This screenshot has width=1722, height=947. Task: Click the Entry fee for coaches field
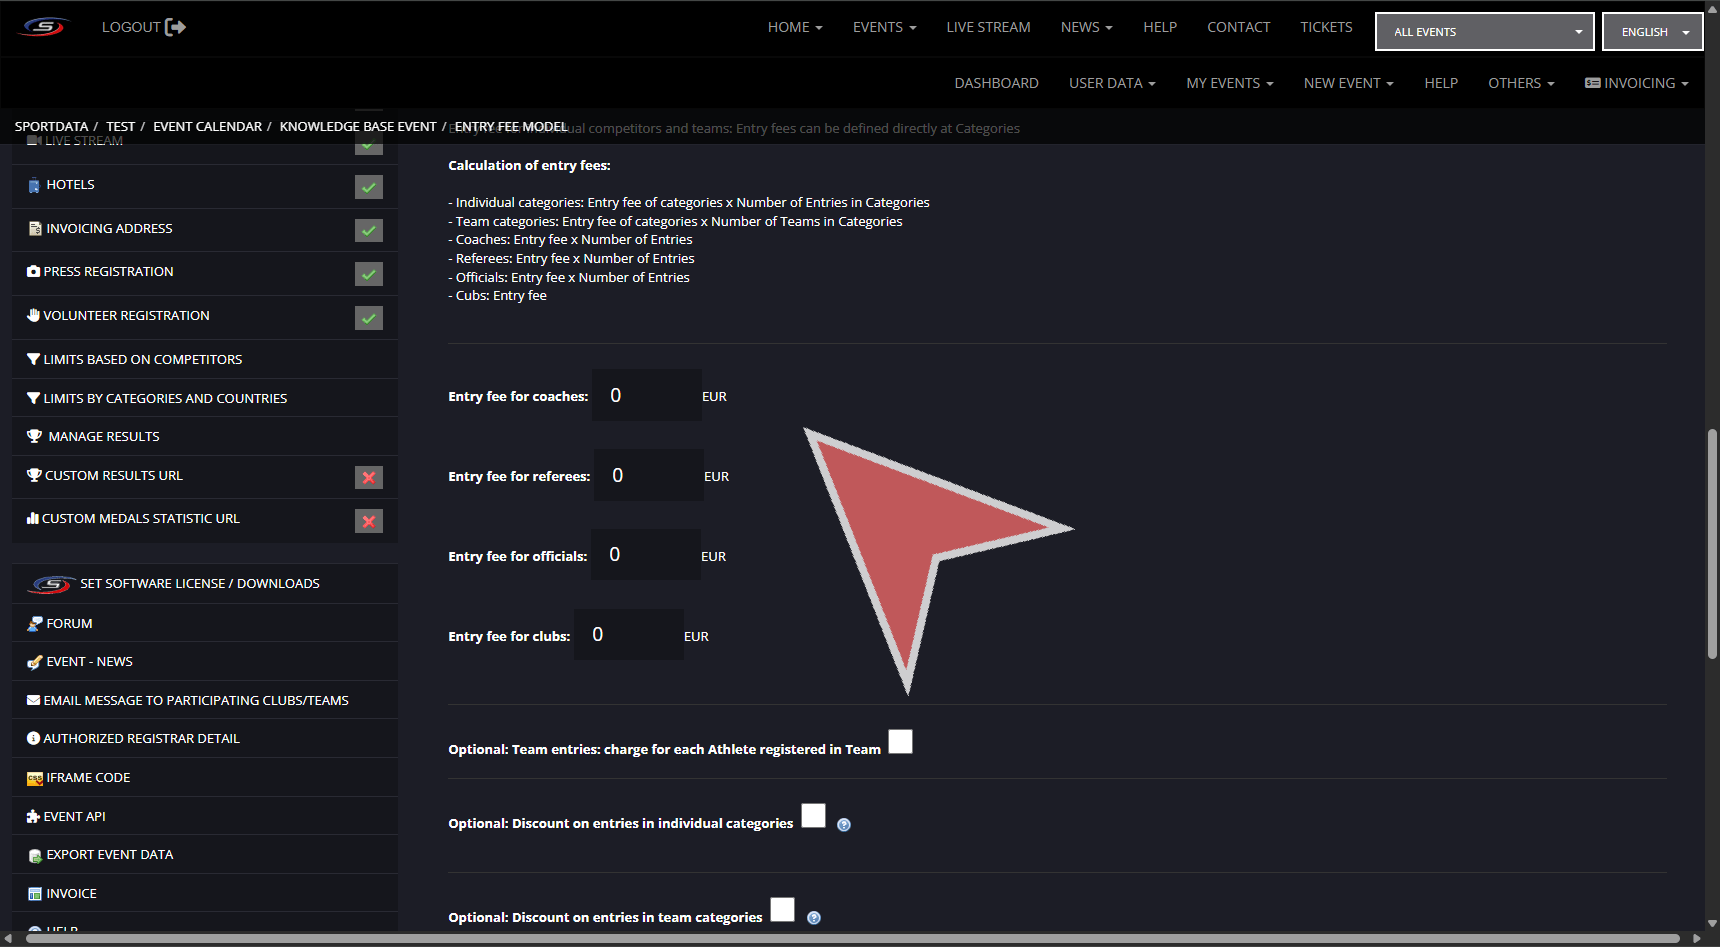point(647,395)
